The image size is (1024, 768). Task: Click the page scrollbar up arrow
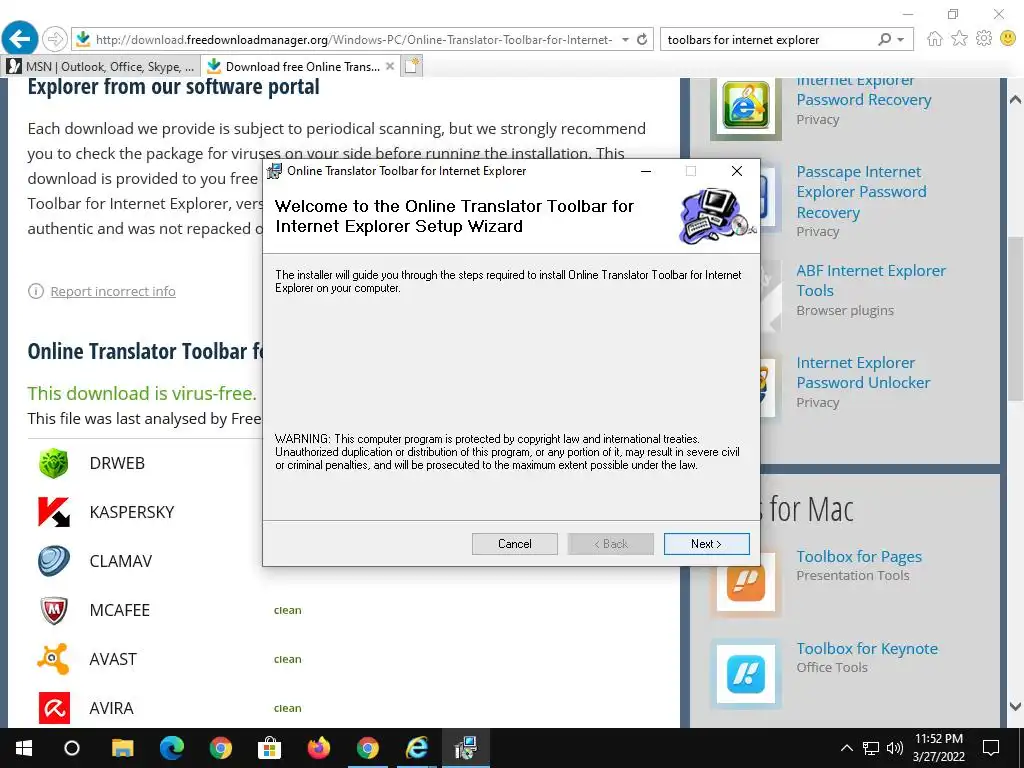click(1016, 100)
